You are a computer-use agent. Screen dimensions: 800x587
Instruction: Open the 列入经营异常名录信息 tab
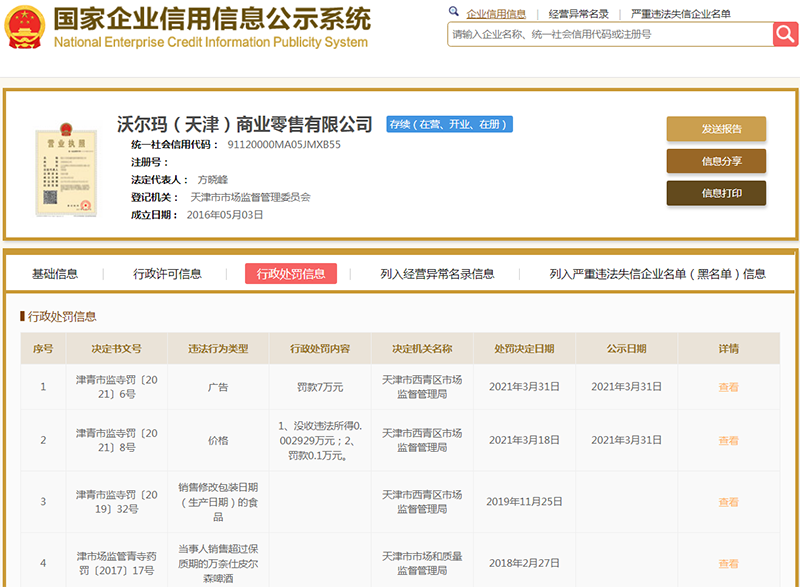[x=437, y=274]
